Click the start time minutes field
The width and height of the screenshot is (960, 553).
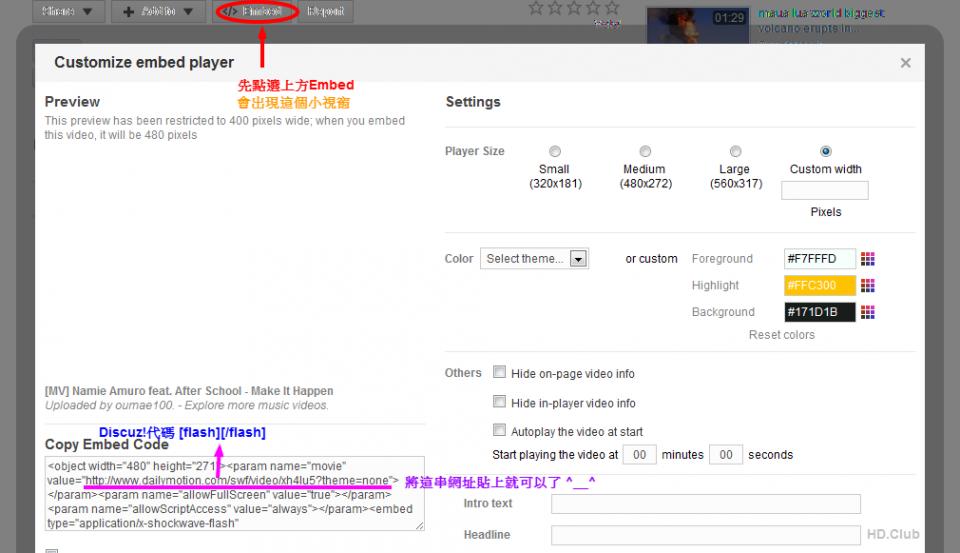(x=639, y=454)
